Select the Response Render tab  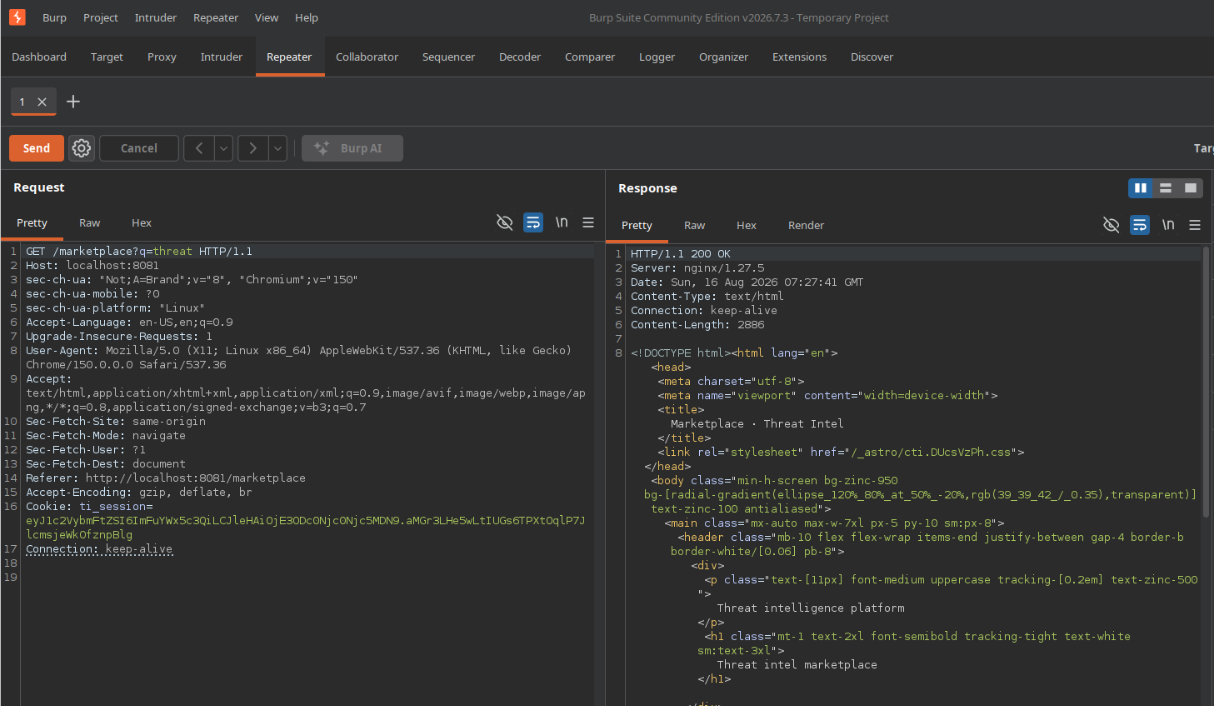pyautogui.click(x=806, y=225)
